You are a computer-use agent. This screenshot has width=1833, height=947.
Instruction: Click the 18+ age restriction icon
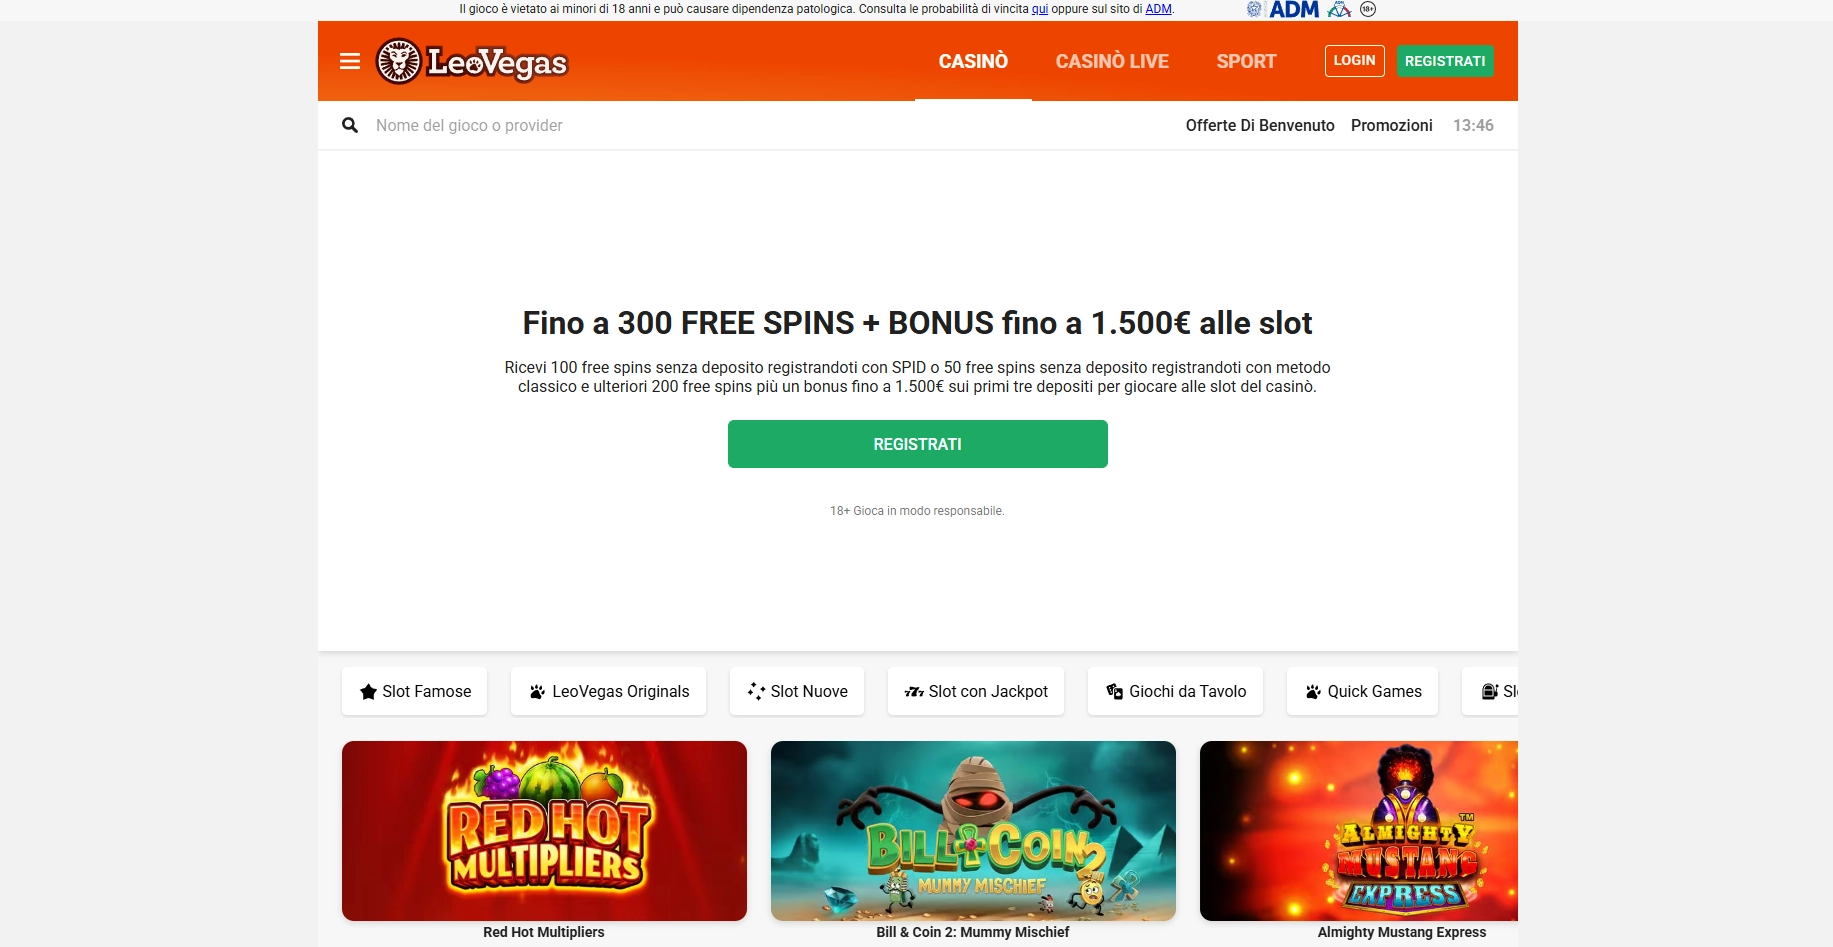[x=1368, y=9]
